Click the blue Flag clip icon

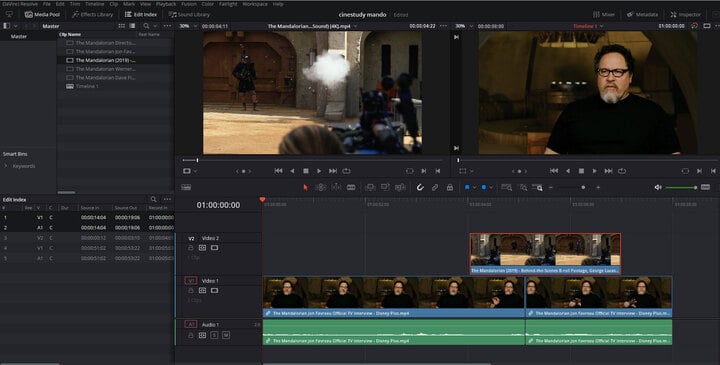(x=467, y=187)
